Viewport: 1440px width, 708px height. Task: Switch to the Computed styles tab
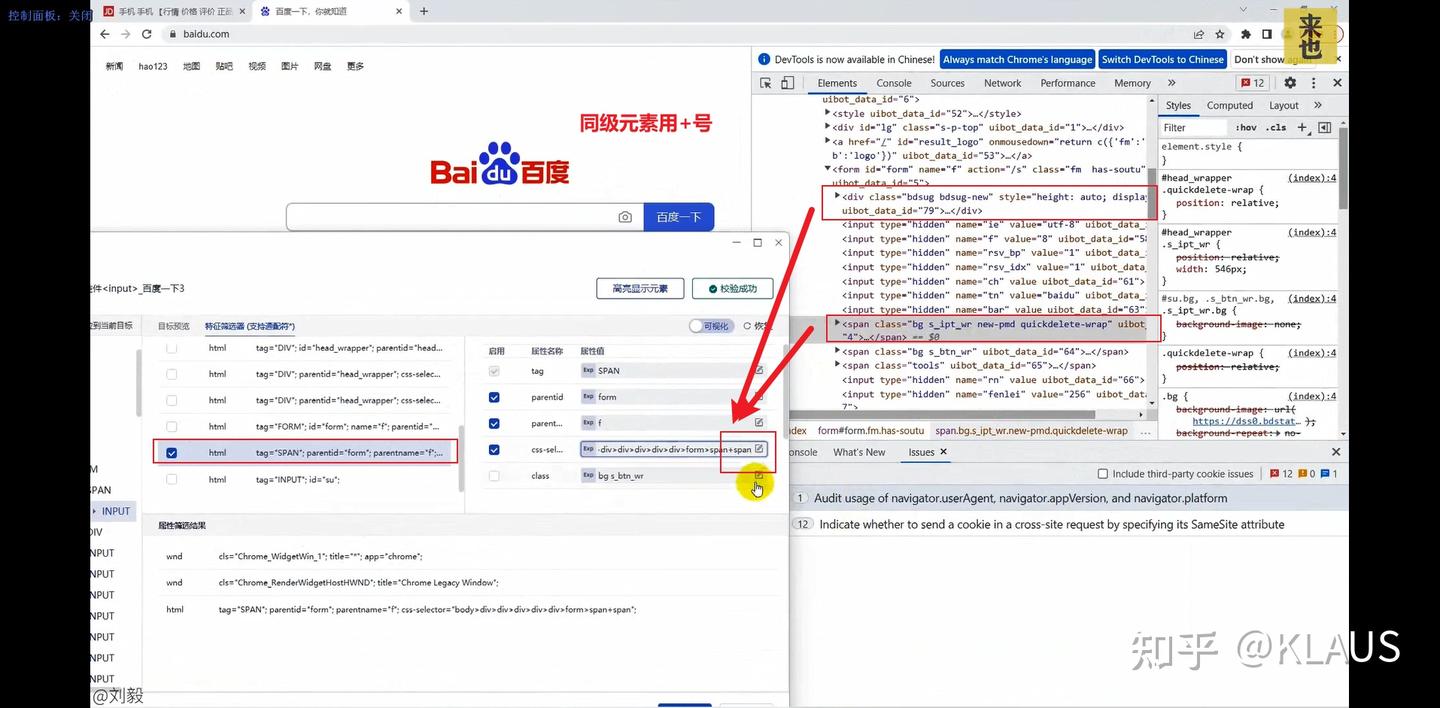coord(1230,105)
